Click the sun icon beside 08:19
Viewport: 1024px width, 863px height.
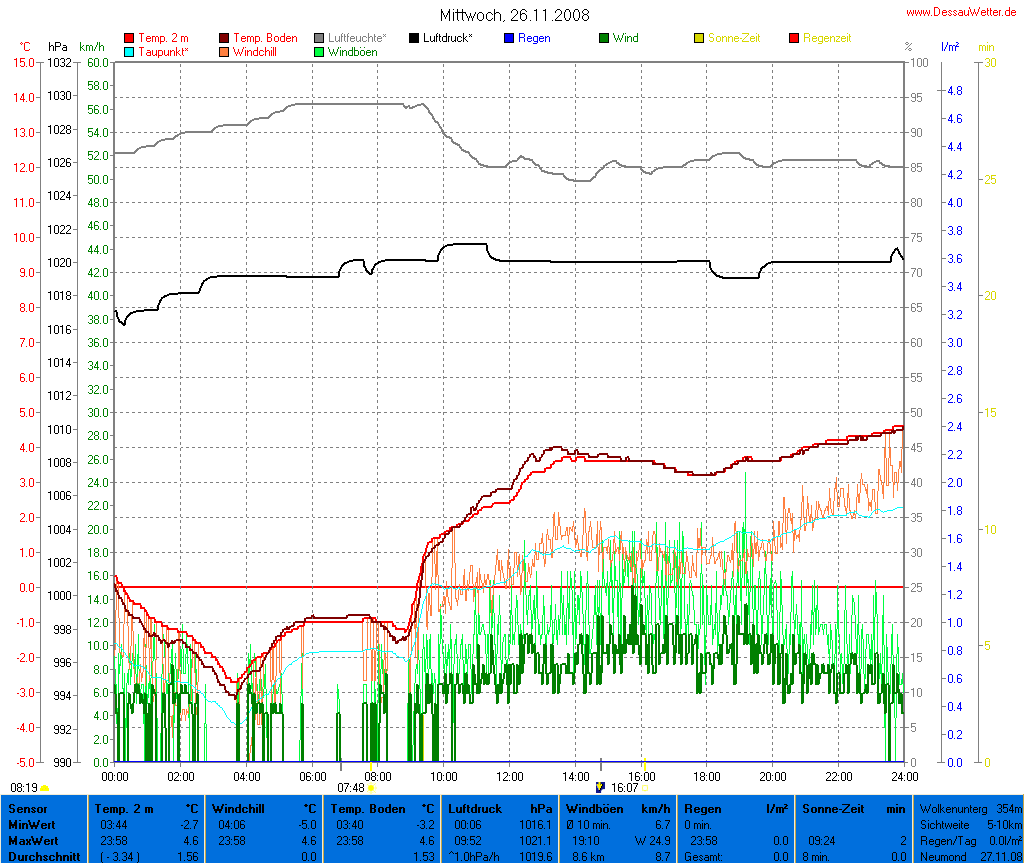click(x=45, y=788)
